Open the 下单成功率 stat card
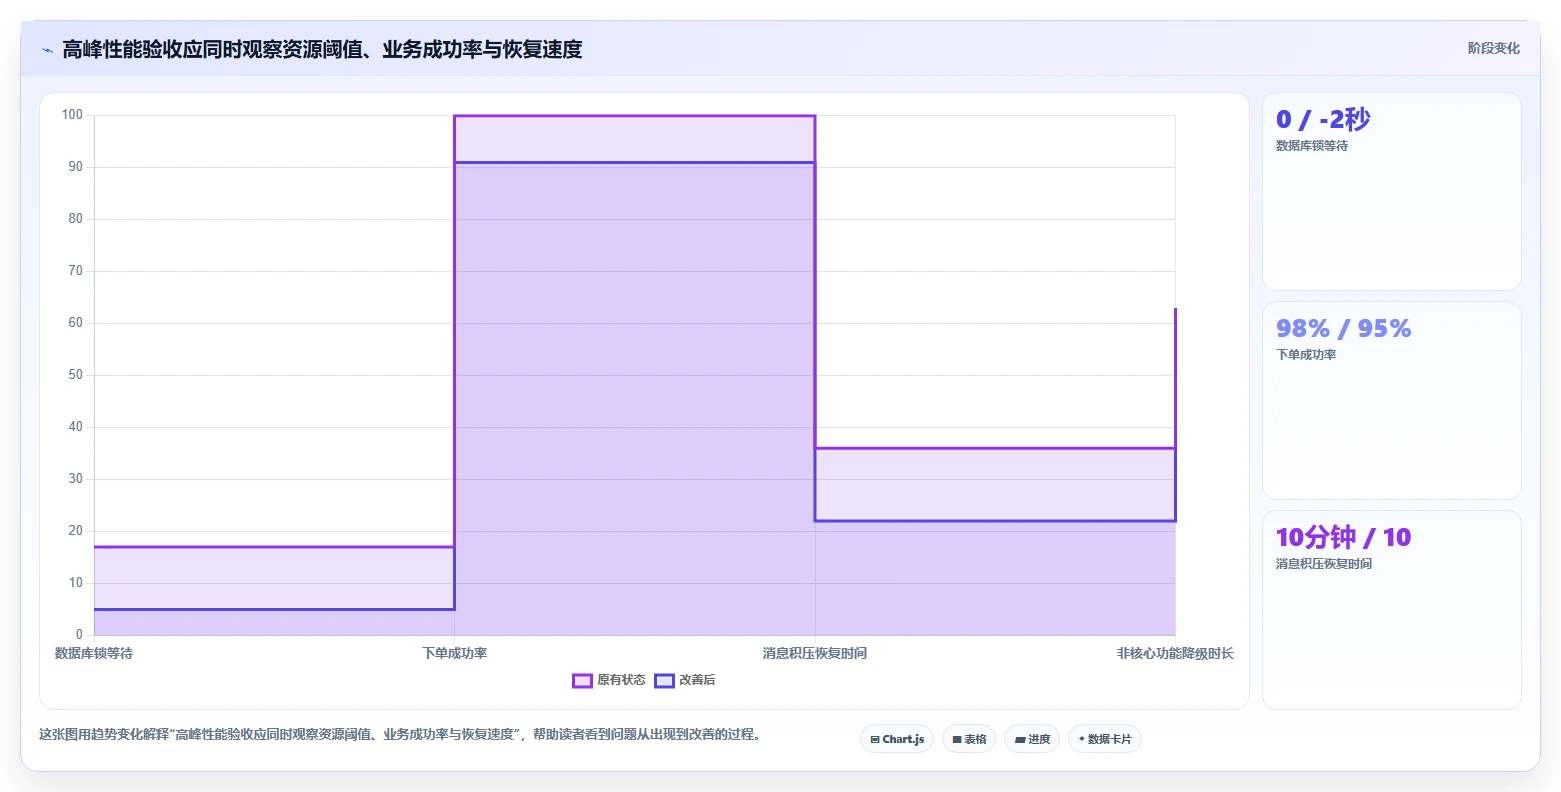The height and width of the screenshot is (792, 1561). 1391,400
